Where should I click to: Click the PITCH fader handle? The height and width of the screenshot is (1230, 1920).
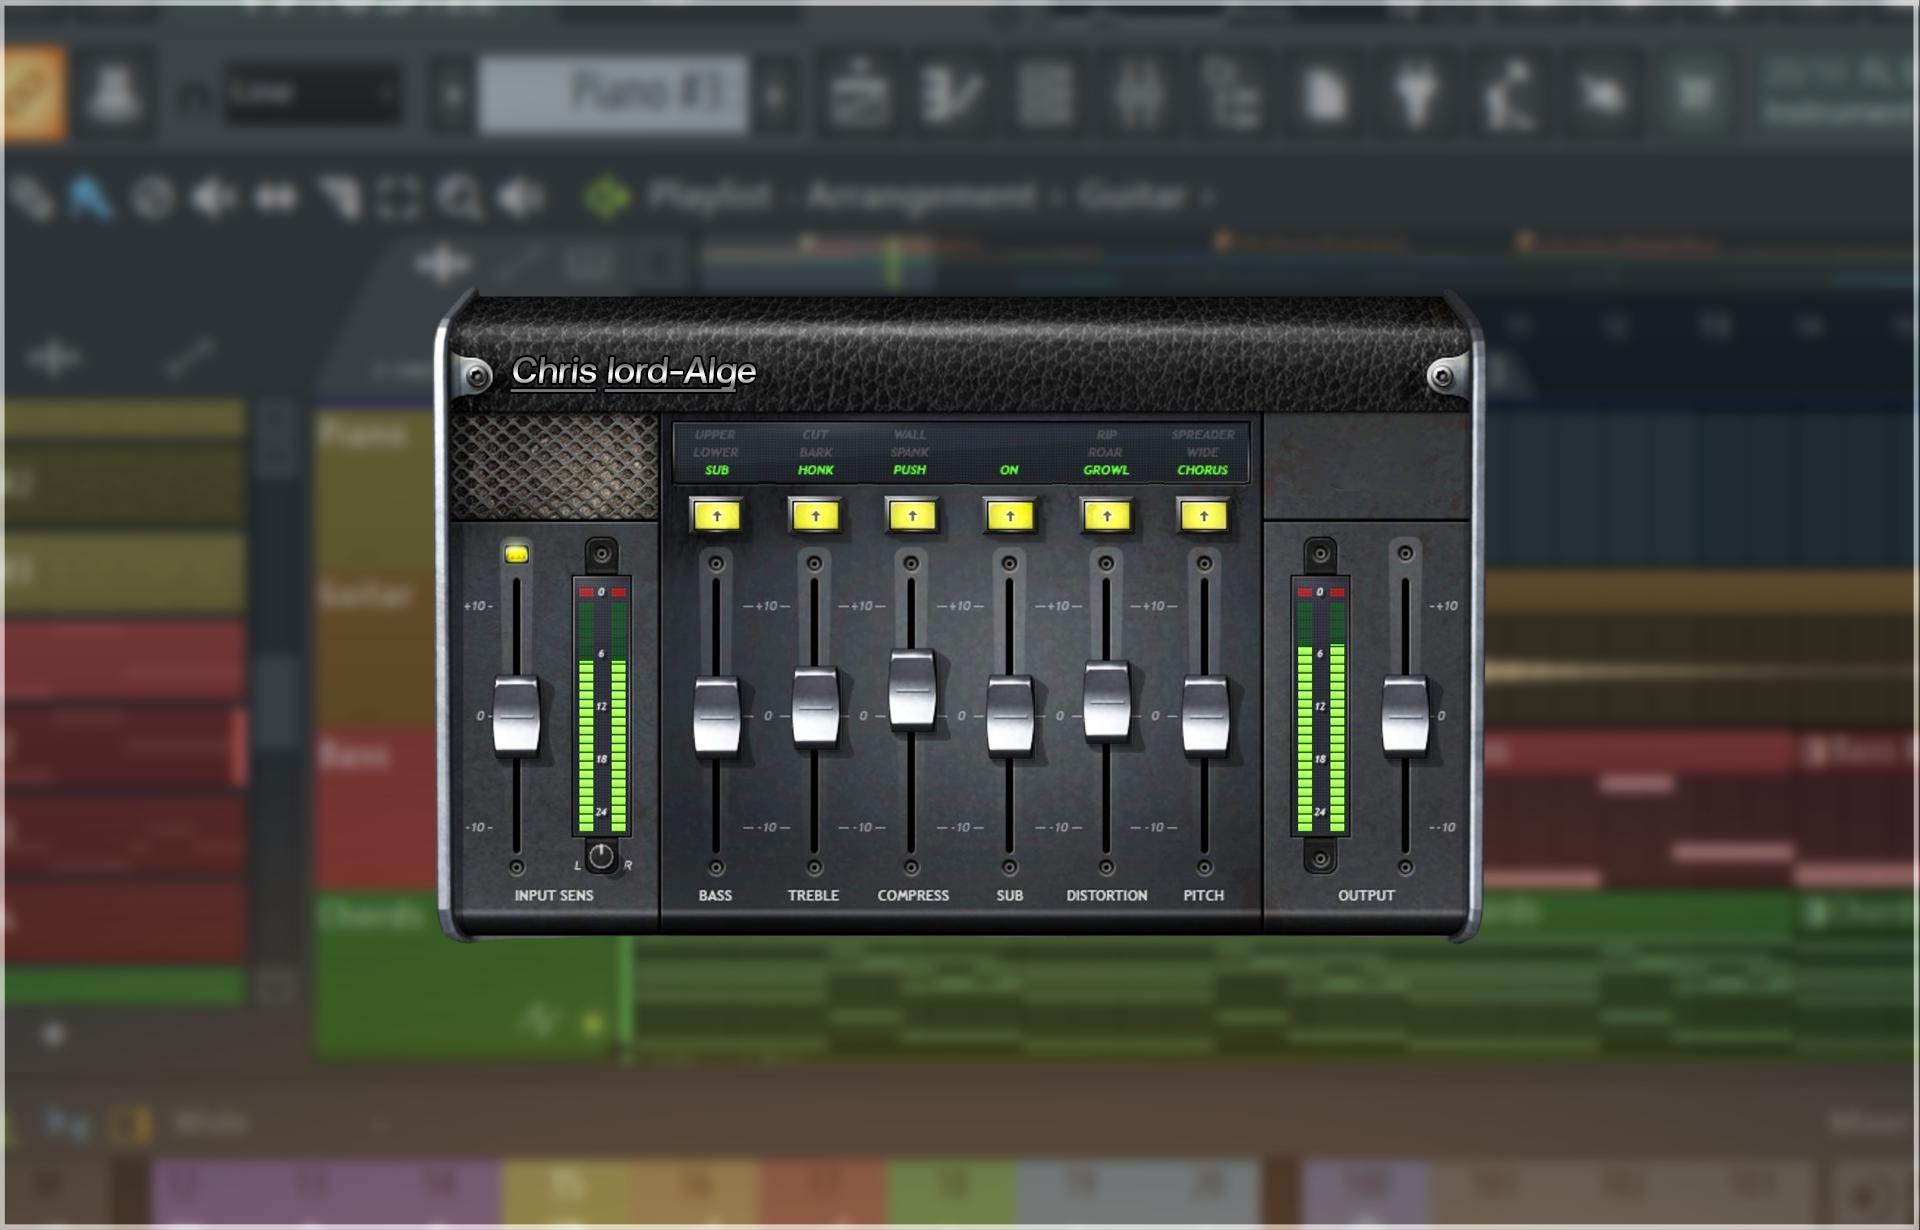point(1205,715)
